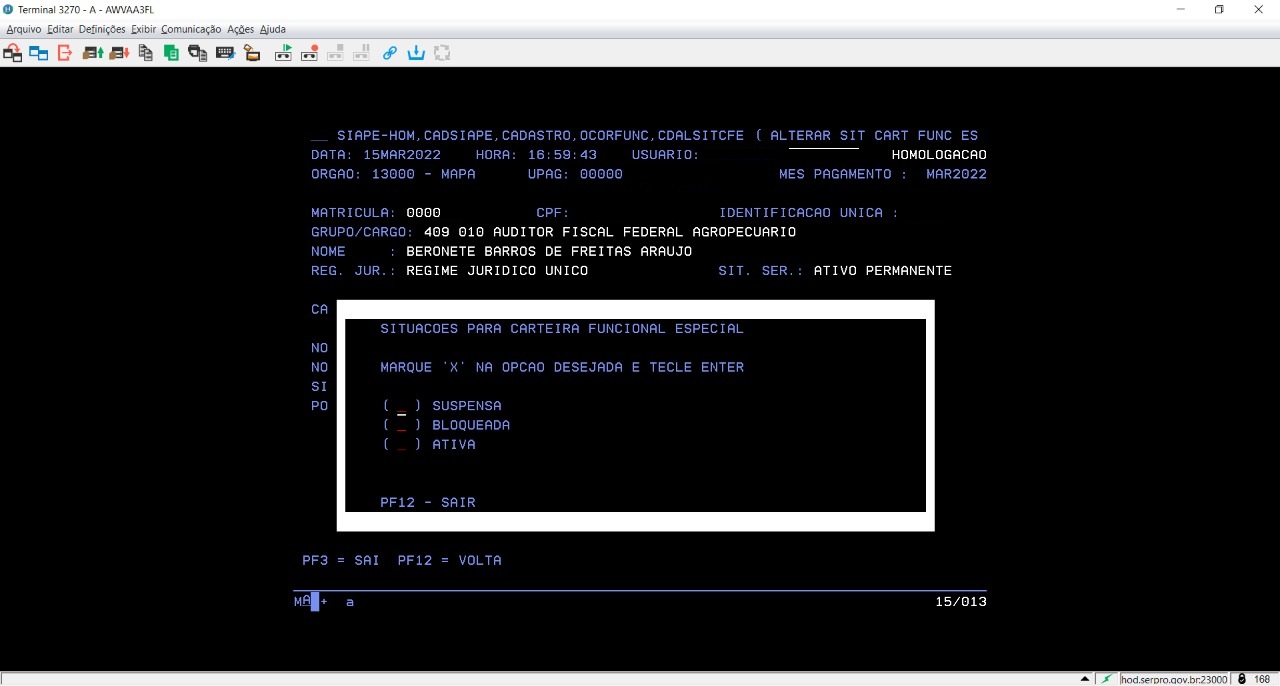
Task: Click the play macro toolbar icon
Action: [284, 53]
